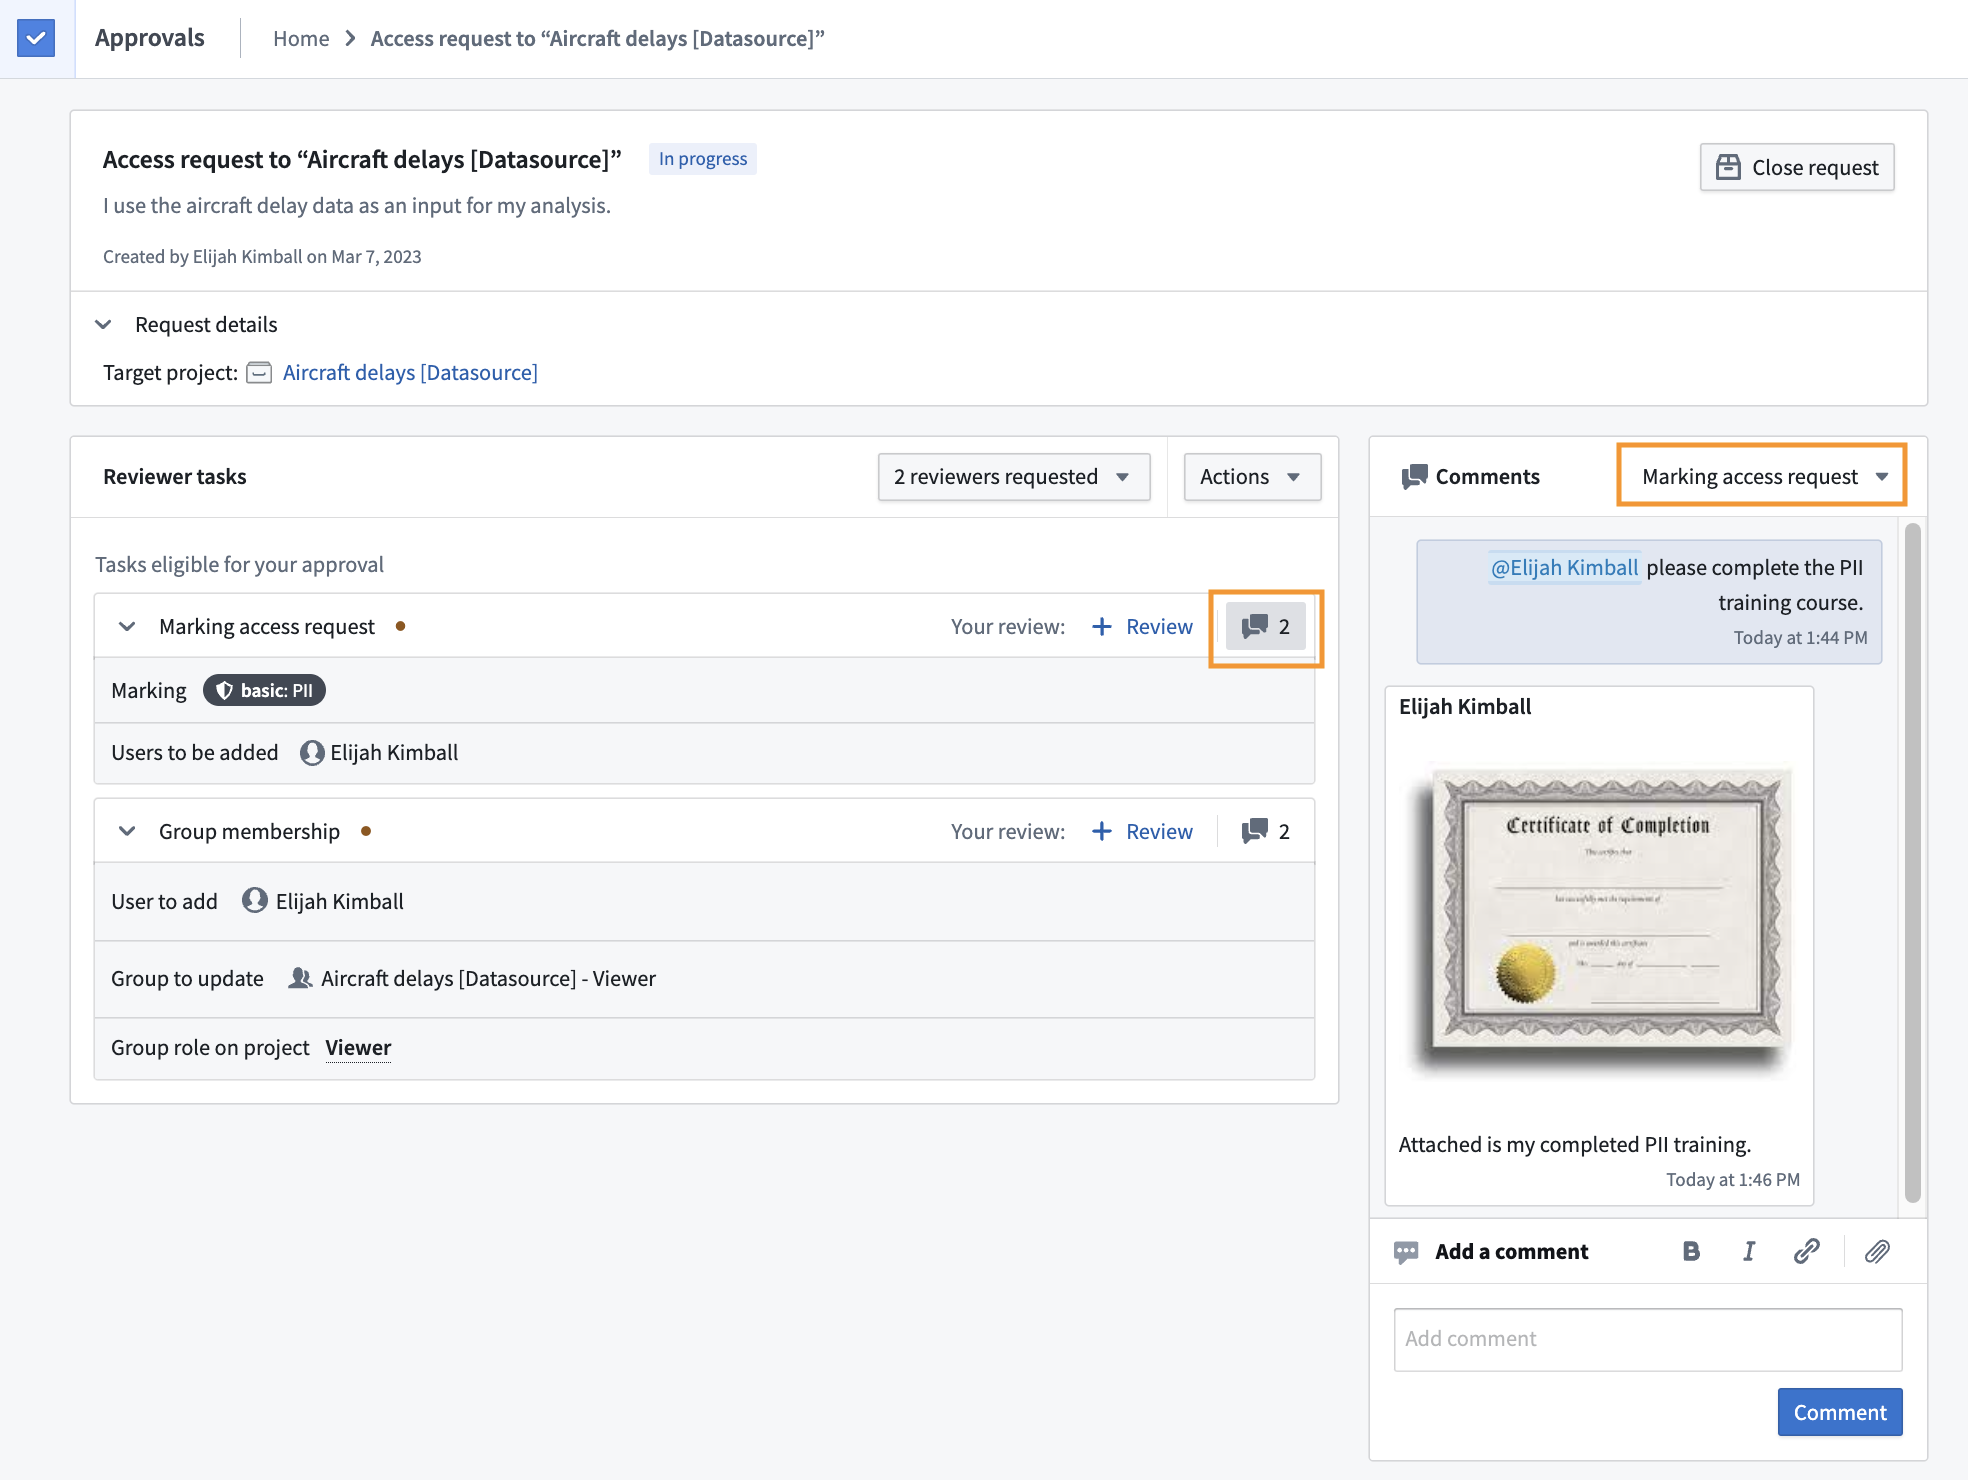Open the Aircraft delays [Datasource] project link
The image size is (1968, 1480).
click(x=410, y=372)
